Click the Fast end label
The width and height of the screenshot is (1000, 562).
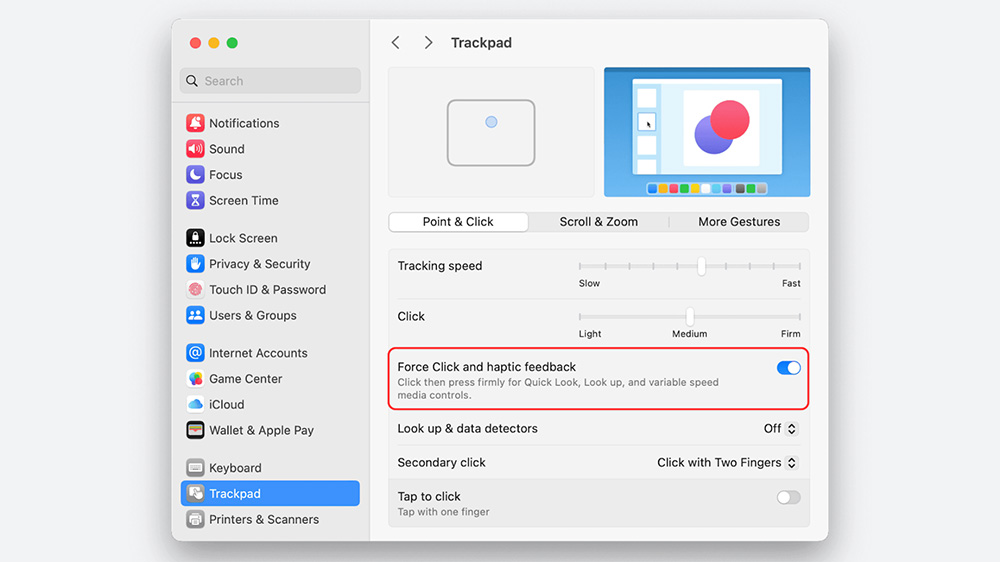(x=791, y=283)
